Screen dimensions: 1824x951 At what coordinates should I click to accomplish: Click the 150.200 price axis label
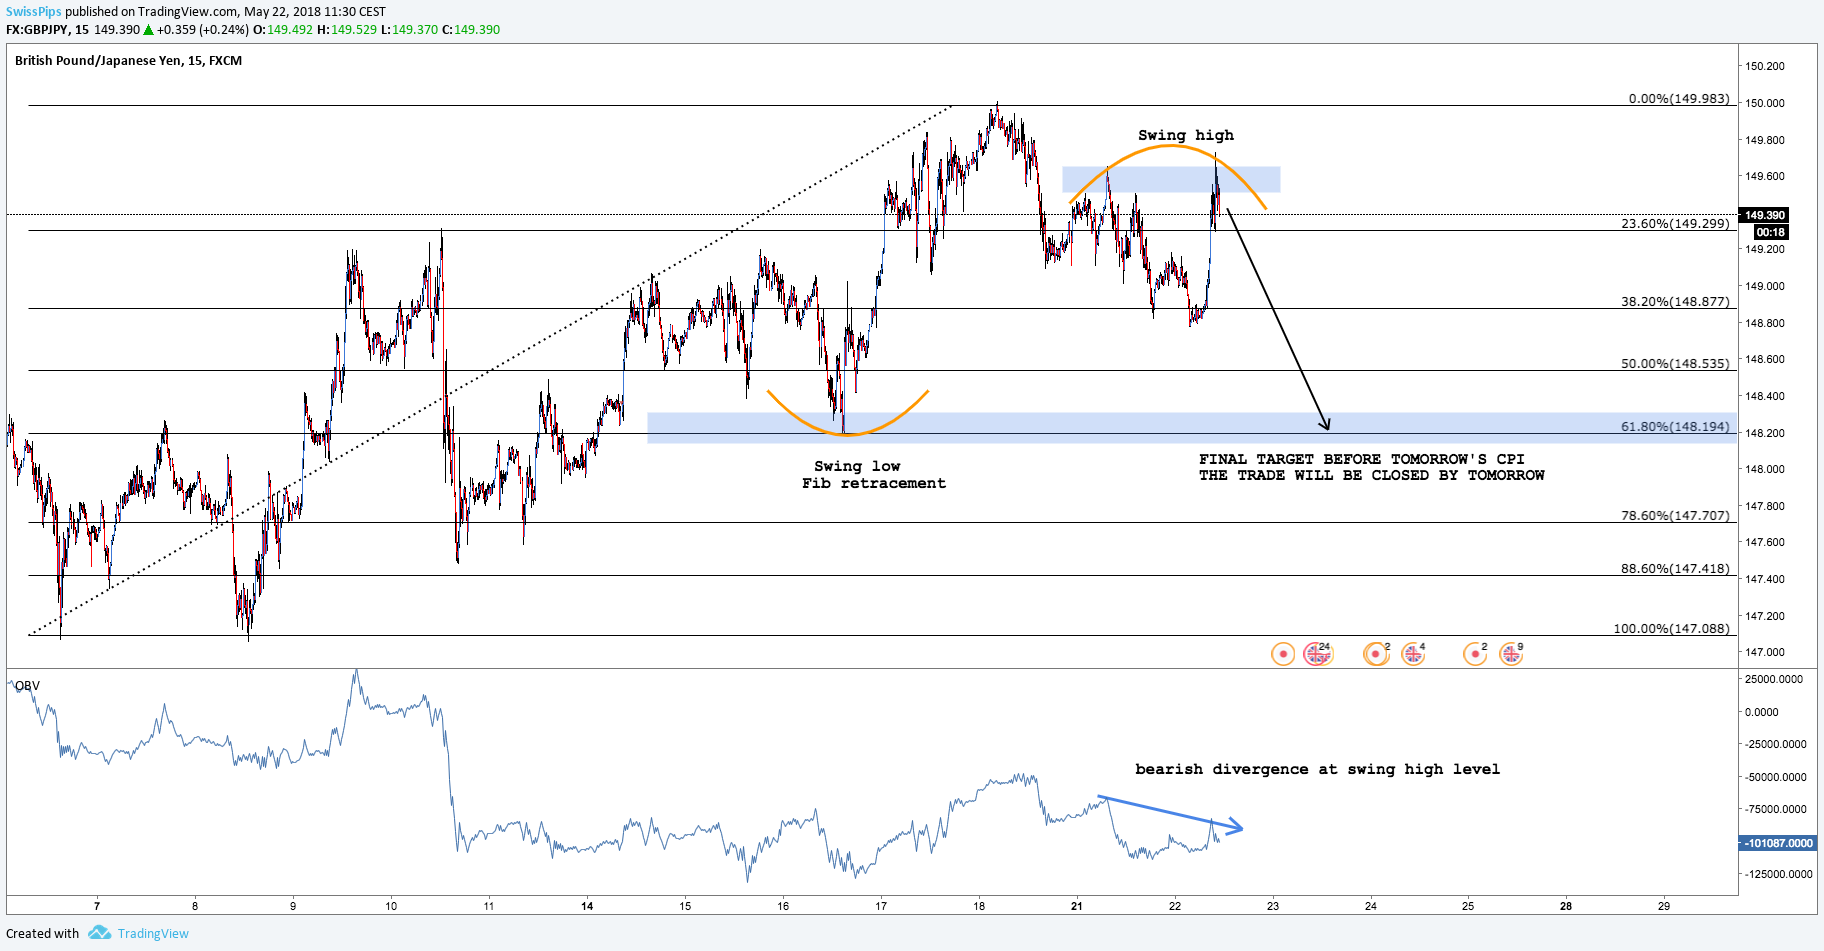coord(1765,67)
